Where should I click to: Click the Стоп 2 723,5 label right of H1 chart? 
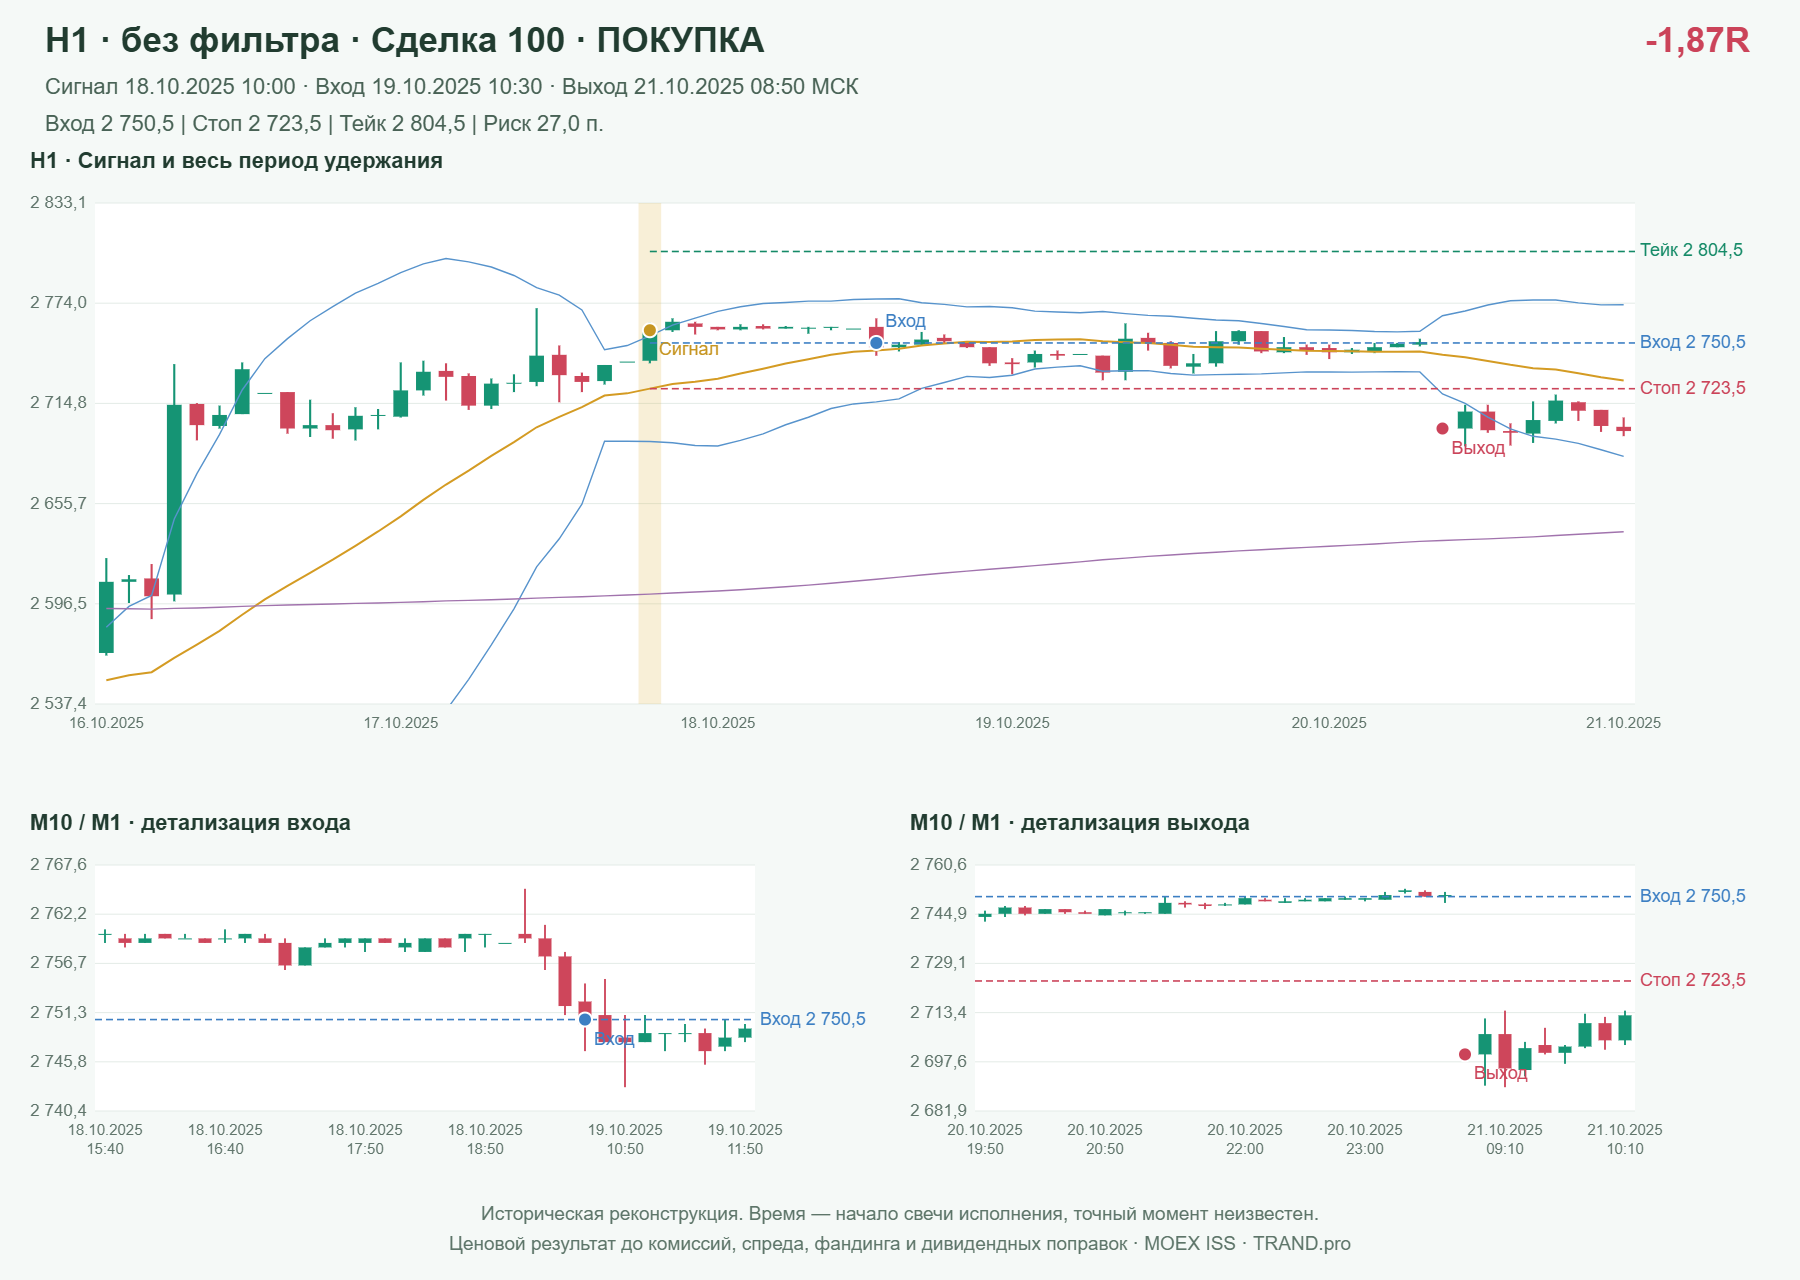click(1692, 388)
